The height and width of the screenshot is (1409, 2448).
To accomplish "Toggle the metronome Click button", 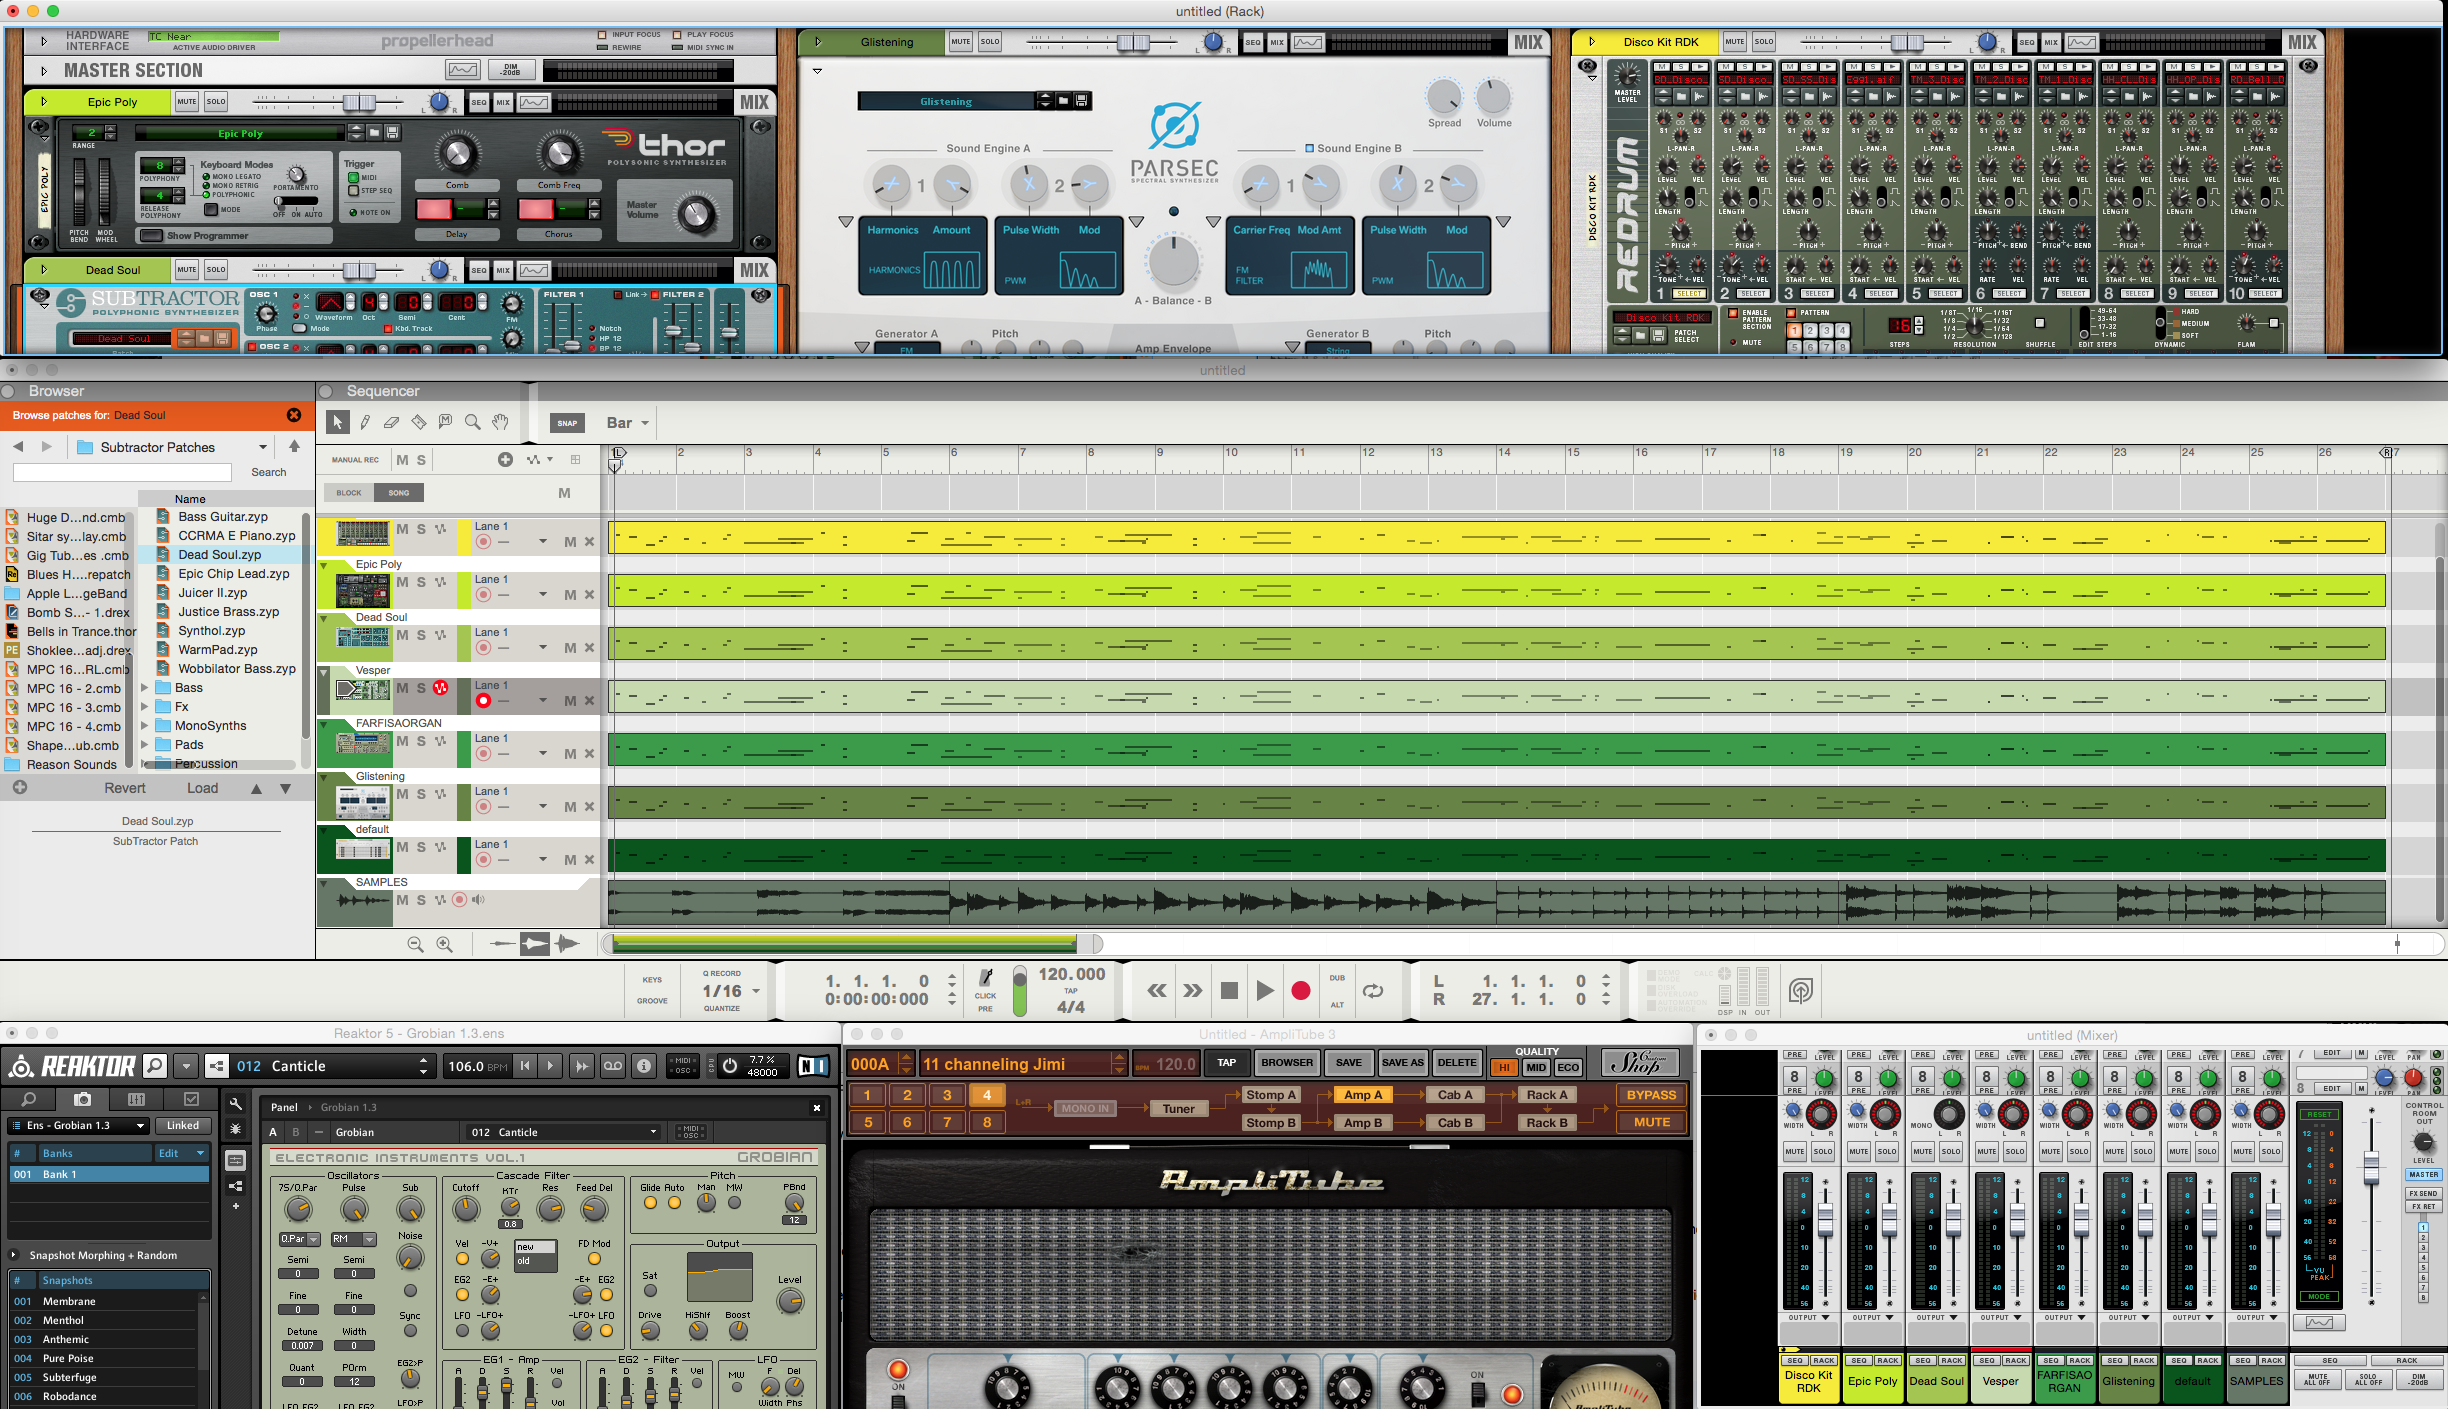I will (x=985, y=982).
